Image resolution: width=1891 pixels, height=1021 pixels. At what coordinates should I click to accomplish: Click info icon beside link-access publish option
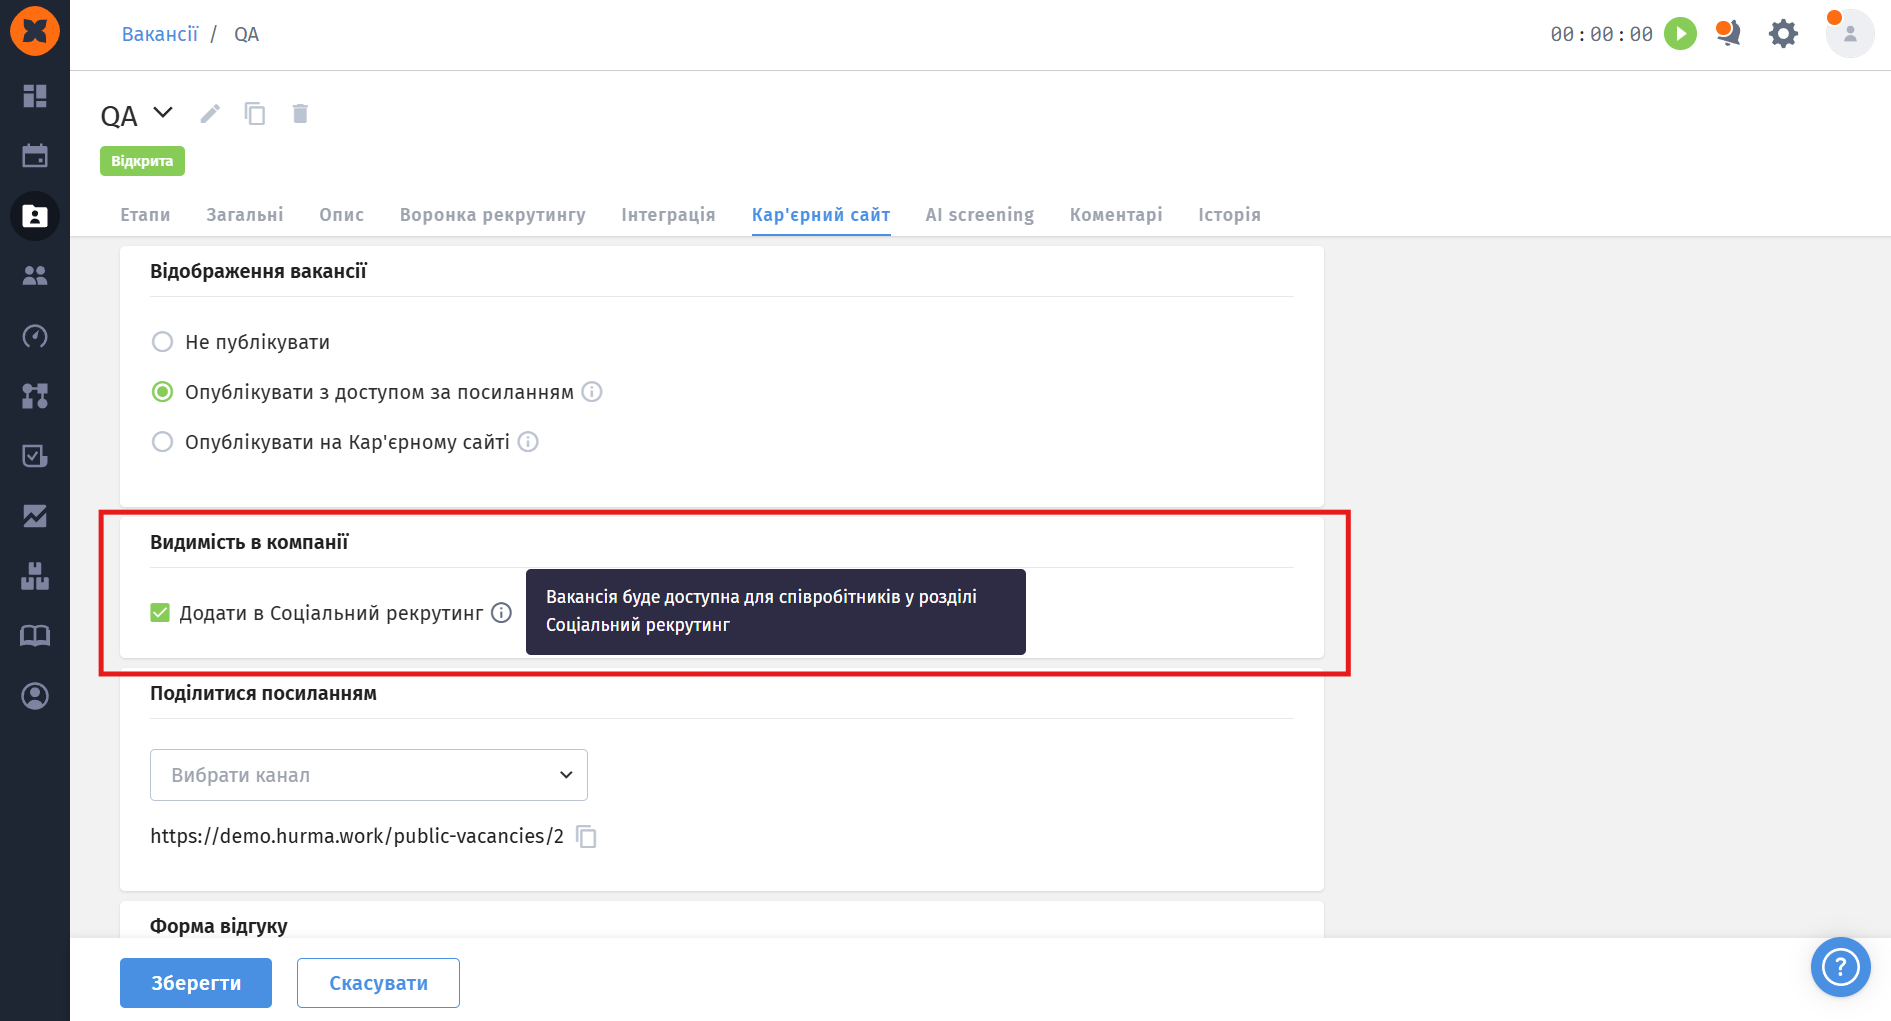tap(592, 392)
